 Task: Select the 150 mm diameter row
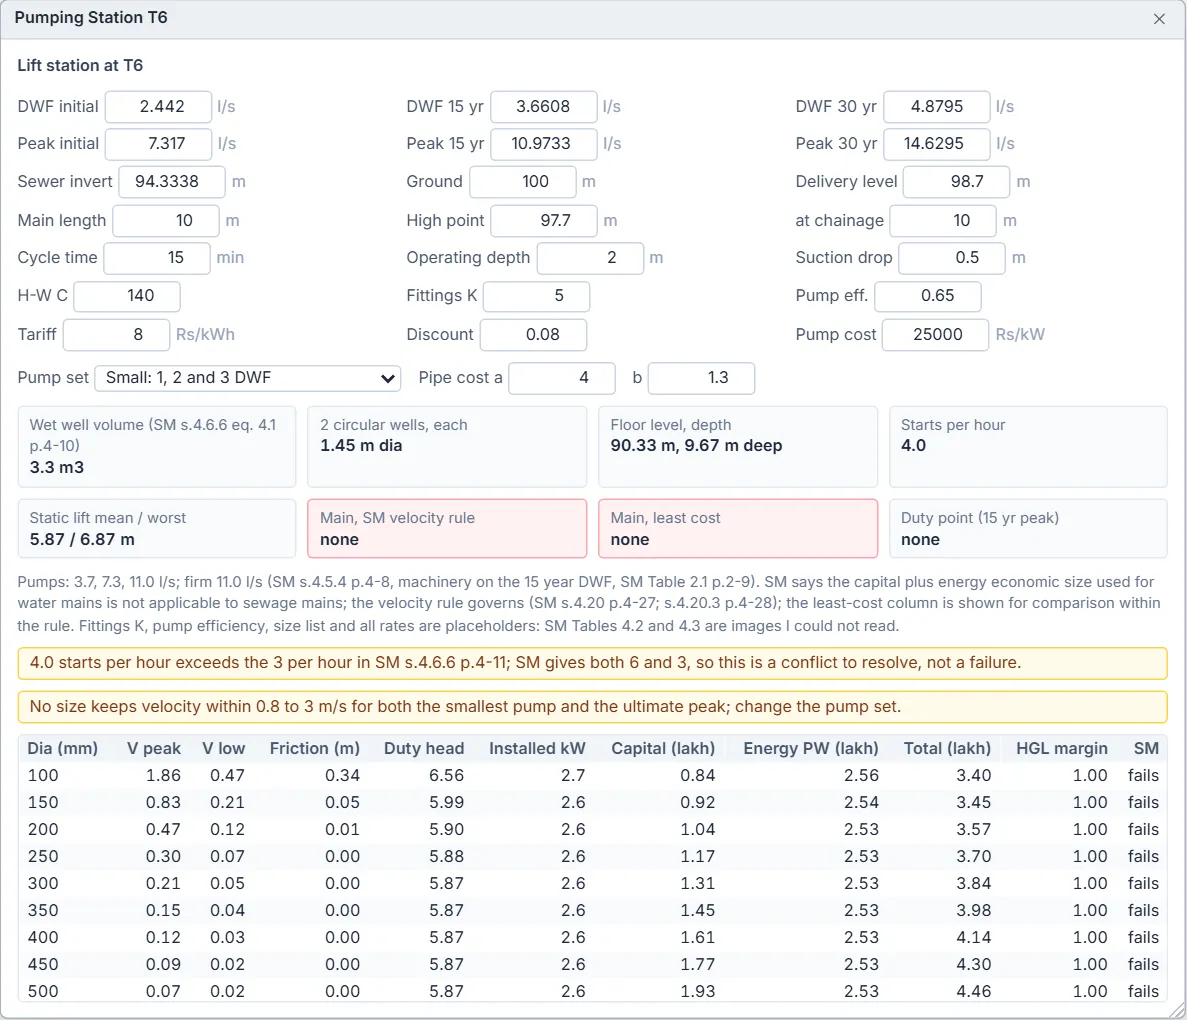coord(593,803)
